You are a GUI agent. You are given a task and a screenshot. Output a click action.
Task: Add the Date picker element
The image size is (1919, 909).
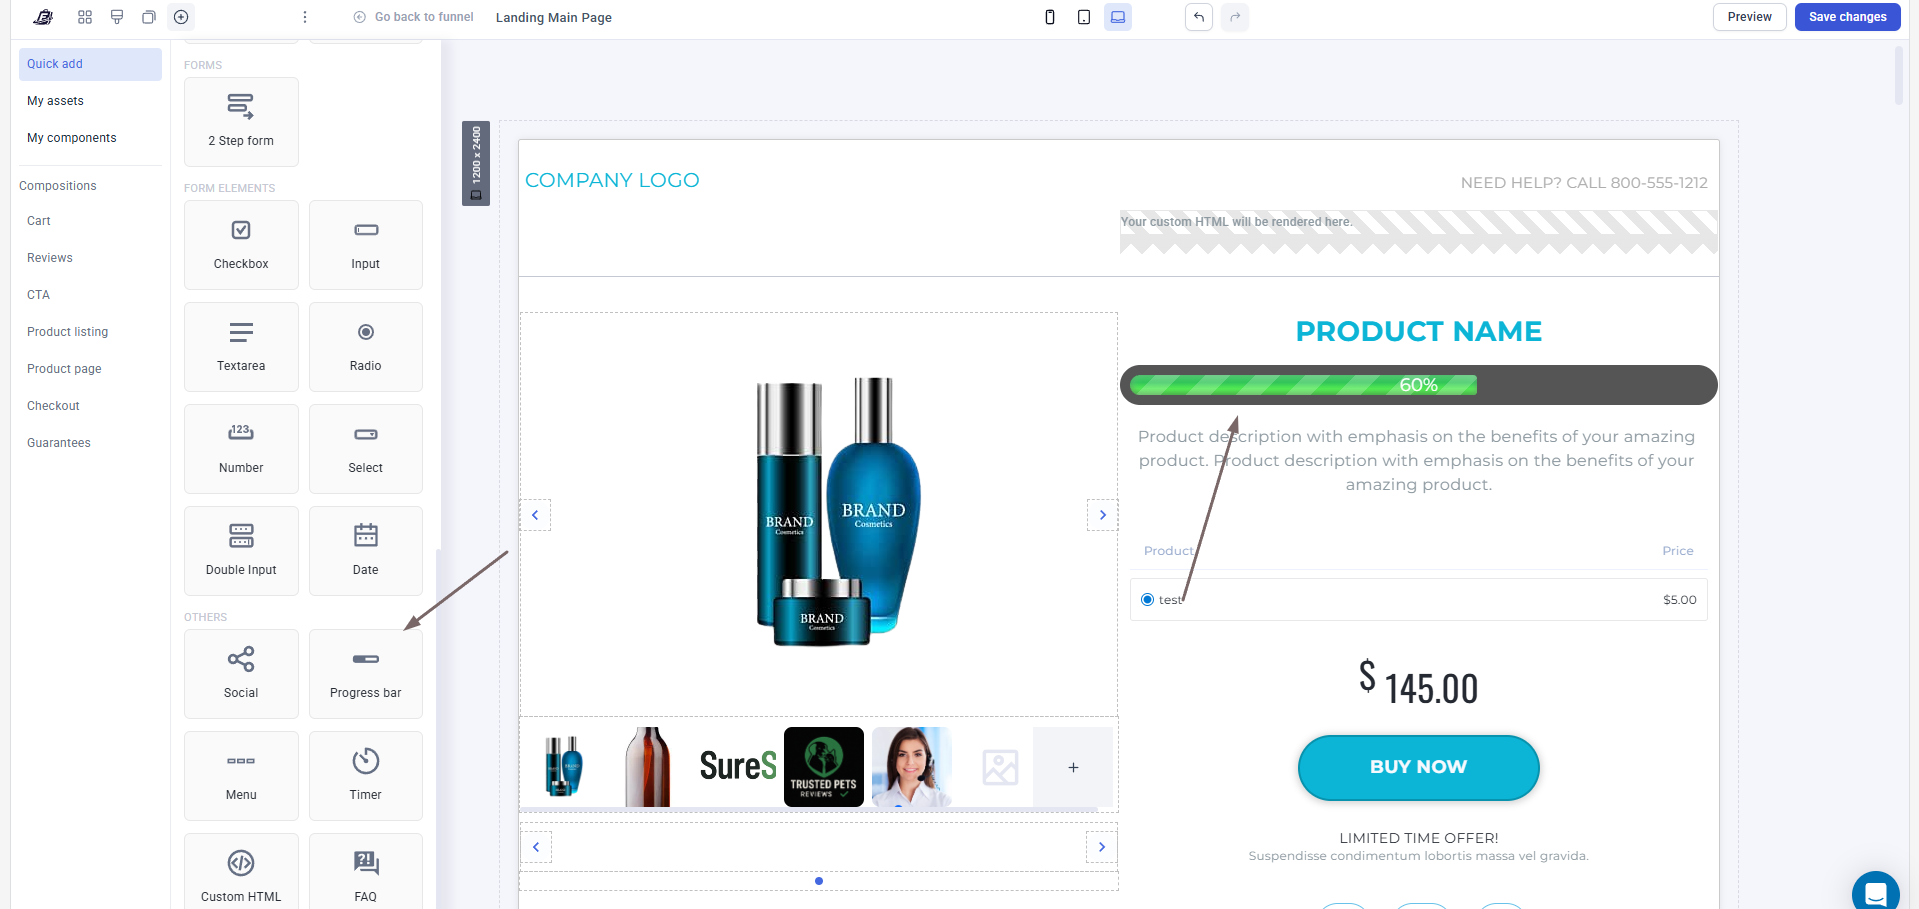coord(365,551)
